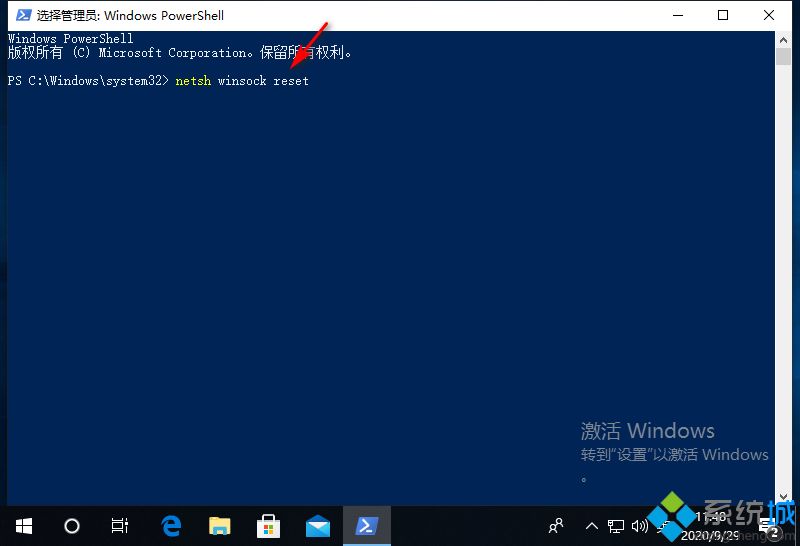Open the Windows Start menu
Screen dimensions: 800x546
click(x=23, y=526)
